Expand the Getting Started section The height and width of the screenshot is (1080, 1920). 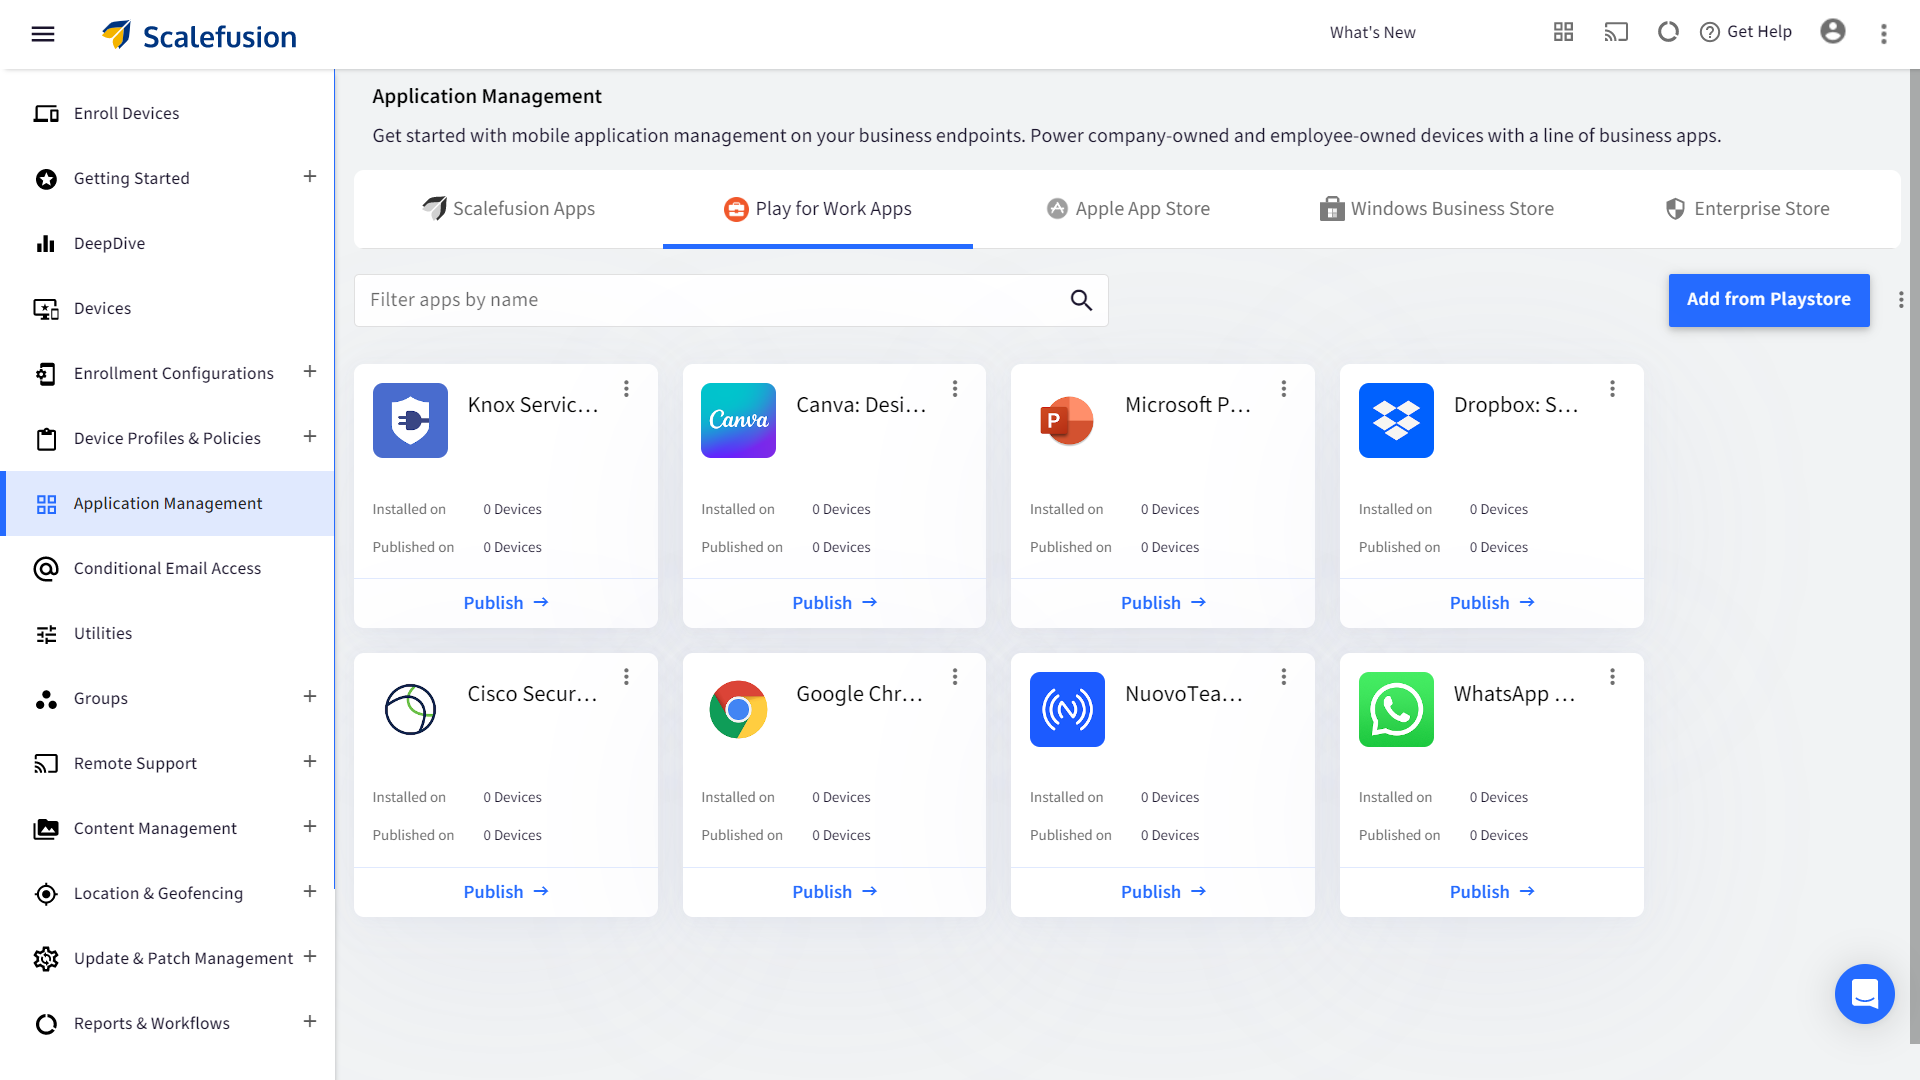[310, 177]
